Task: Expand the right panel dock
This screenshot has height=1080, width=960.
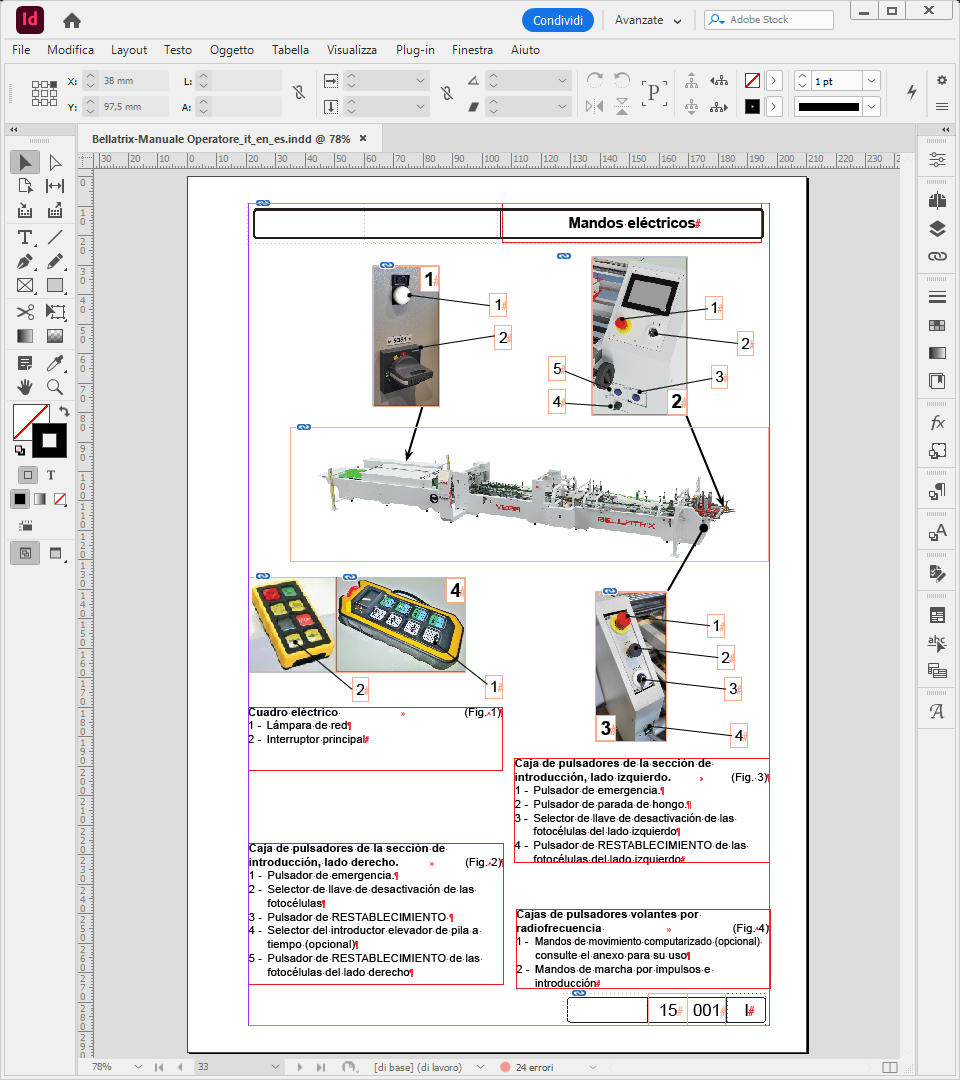Action: click(946, 129)
